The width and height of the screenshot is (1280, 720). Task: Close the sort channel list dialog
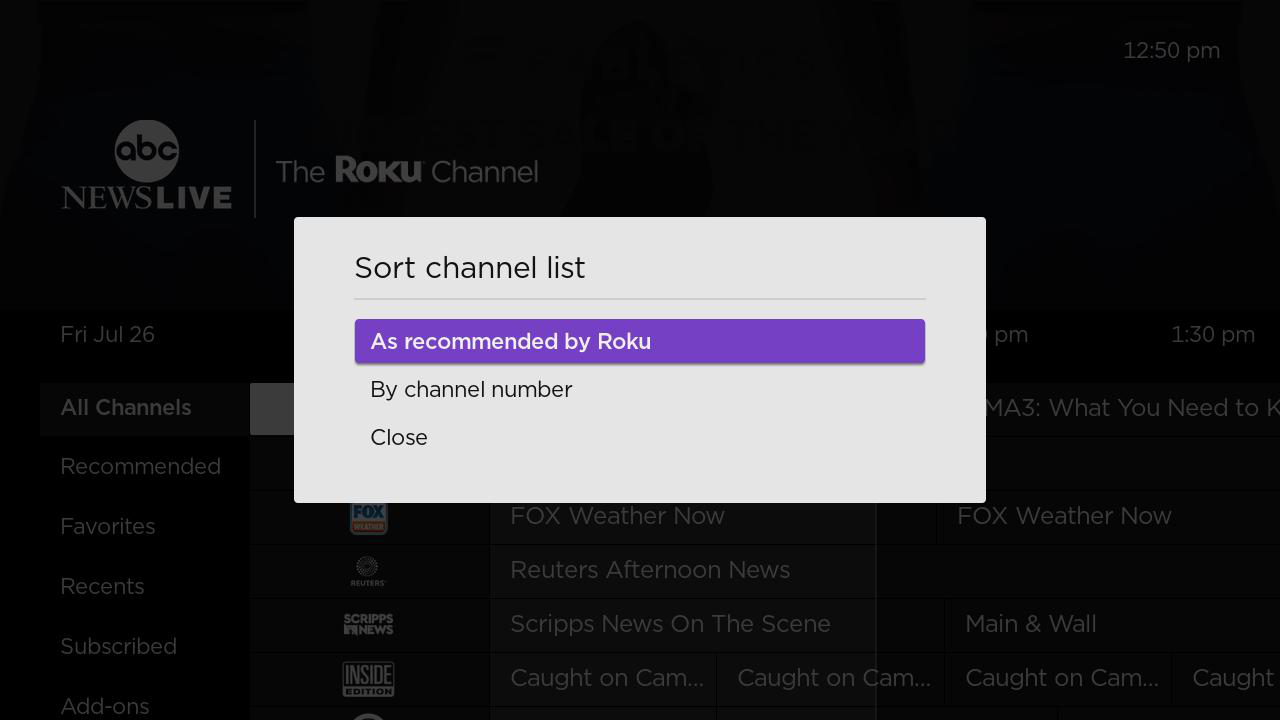tap(640, 437)
